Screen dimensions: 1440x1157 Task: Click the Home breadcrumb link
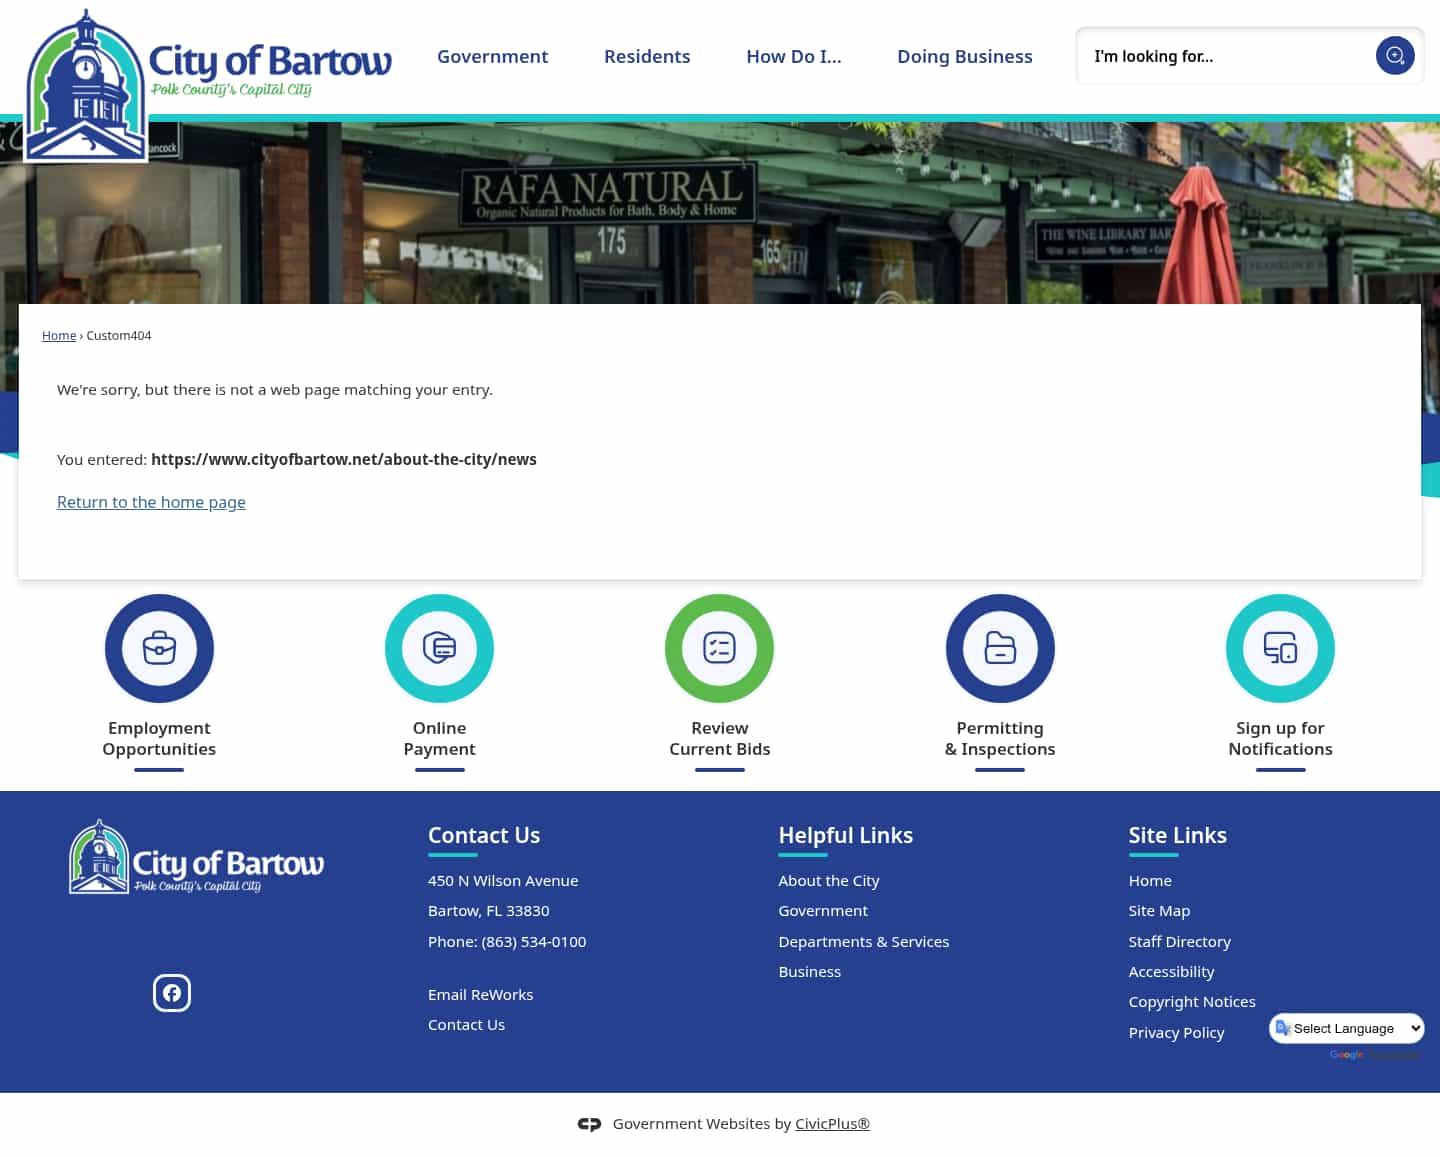58,335
